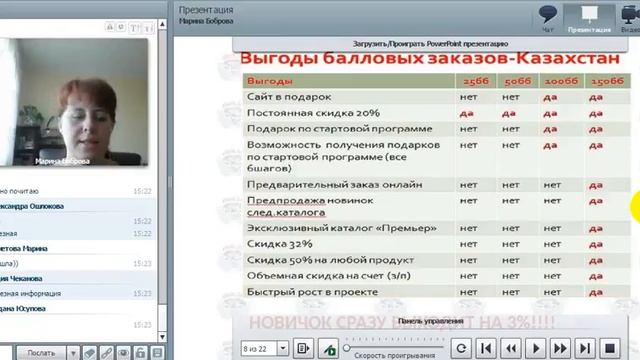Open the Чат panel icon
Viewport: 640px width, 360px height.
click(x=547, y=18)
